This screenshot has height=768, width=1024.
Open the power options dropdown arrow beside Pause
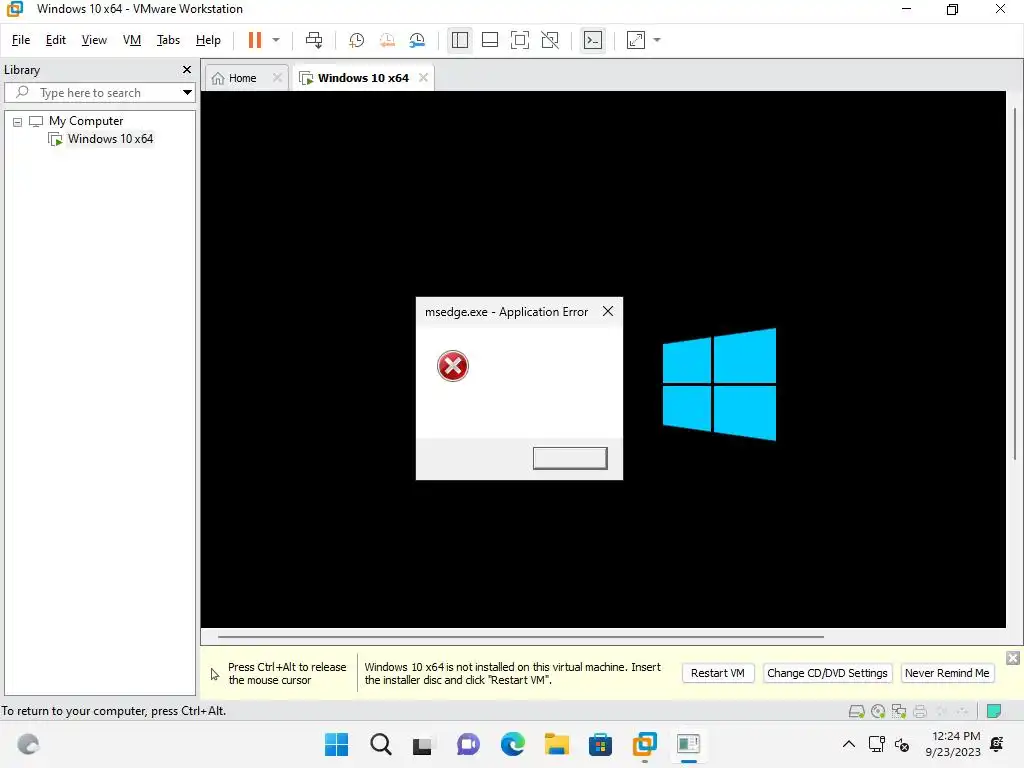click(276, 40)
